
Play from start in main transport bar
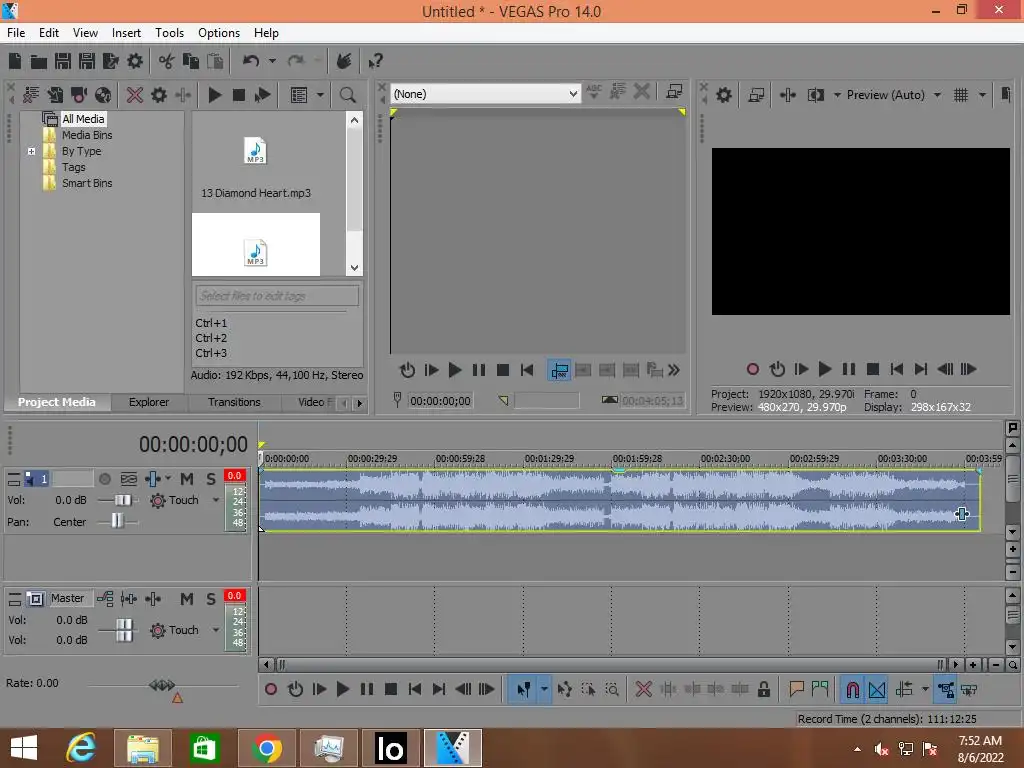click(319, 689)
